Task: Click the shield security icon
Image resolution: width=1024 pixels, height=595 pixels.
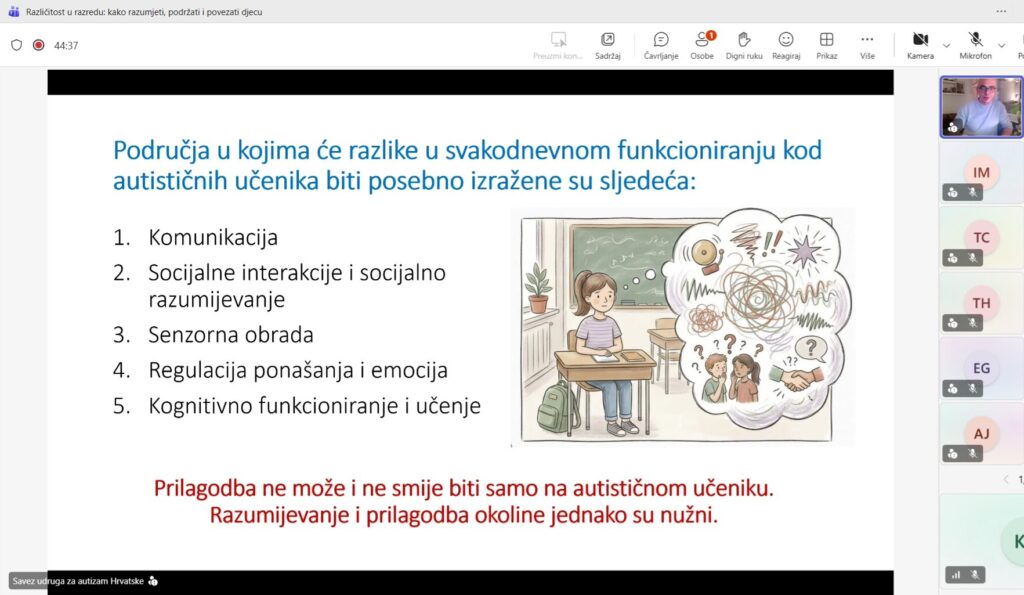Action: [x=16, y=45]
